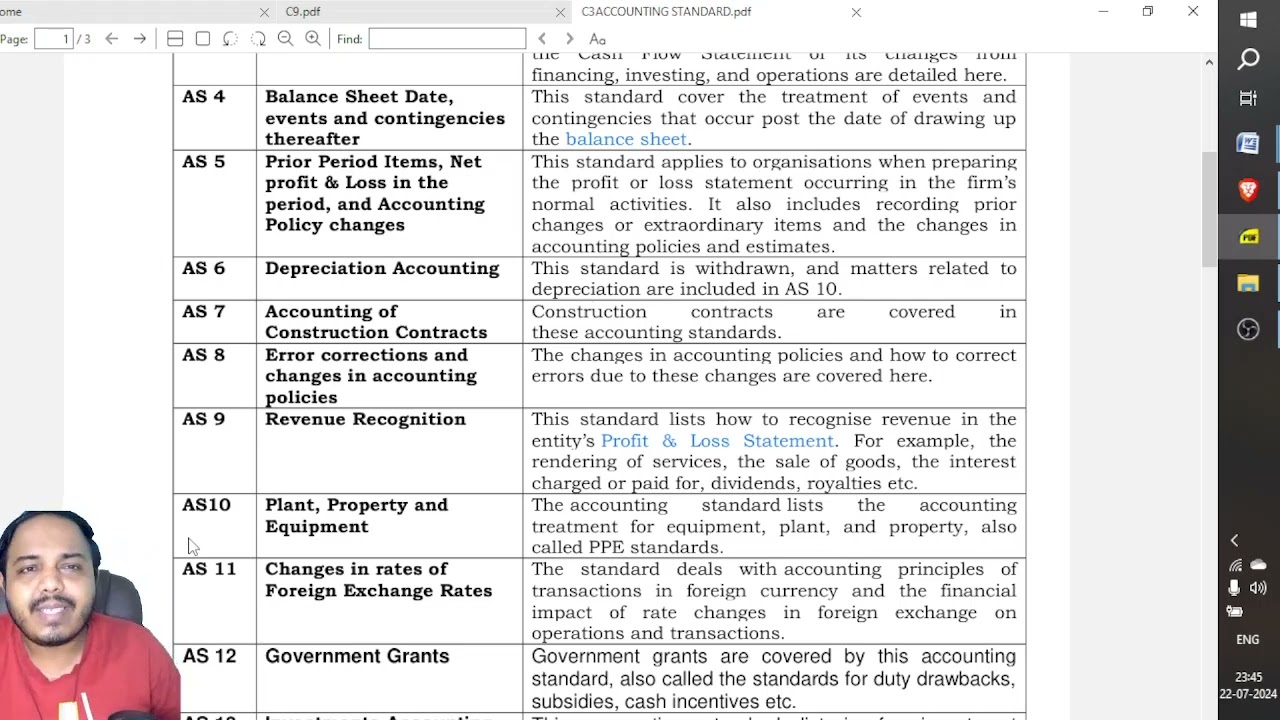Expand the hidden system tray icons
The image size is (1280, 720).
click(1234, 541)
